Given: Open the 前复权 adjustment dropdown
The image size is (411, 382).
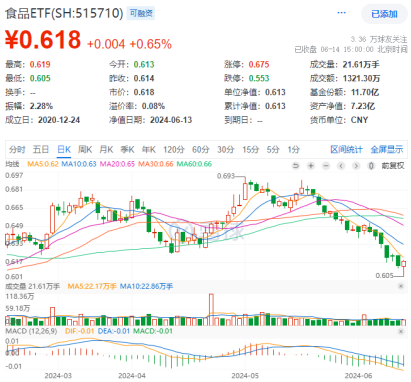Looking at the screenshot, I should (393, 166).
